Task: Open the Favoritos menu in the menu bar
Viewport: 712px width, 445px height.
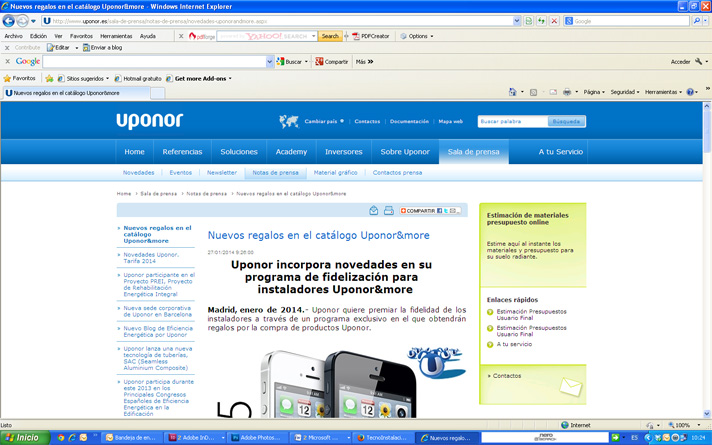Action: coord(81,36)
